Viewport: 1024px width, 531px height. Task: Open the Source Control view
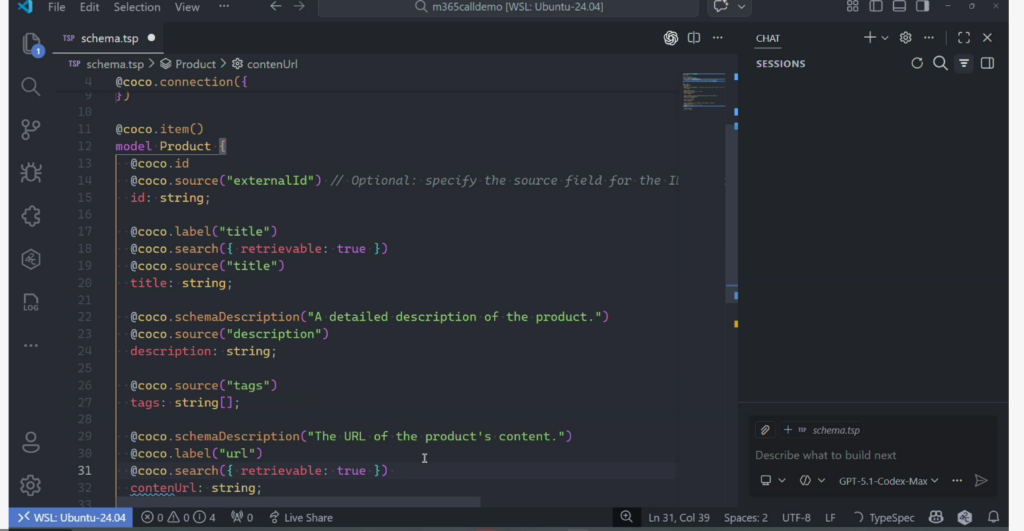click(30, 129)
